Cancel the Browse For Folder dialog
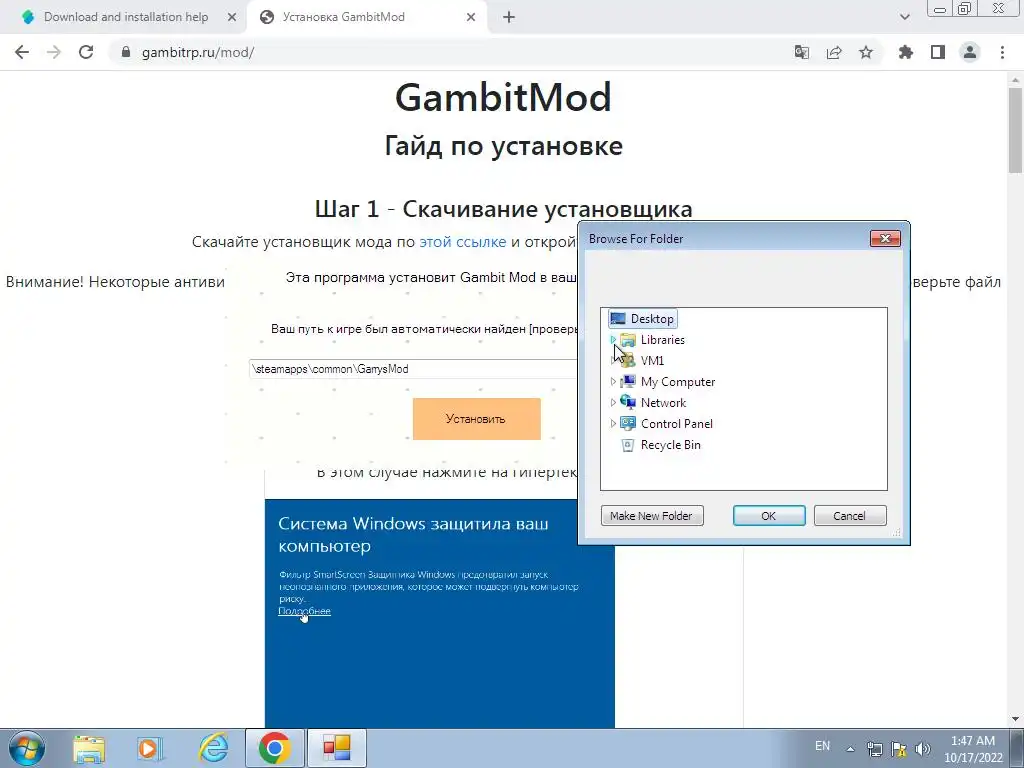Screen dimensions: 1024x768 click(x=850, y=515)
